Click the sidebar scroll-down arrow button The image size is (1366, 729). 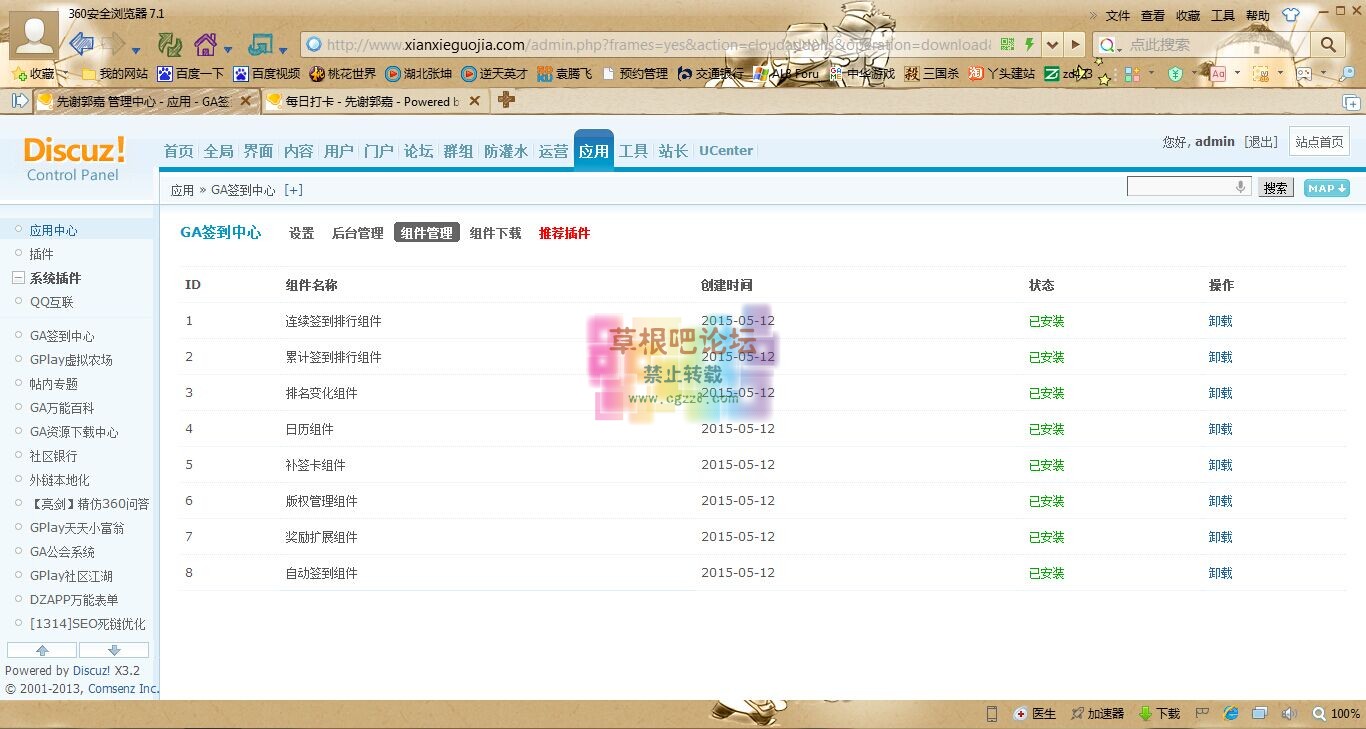click(x=114, y=650)
